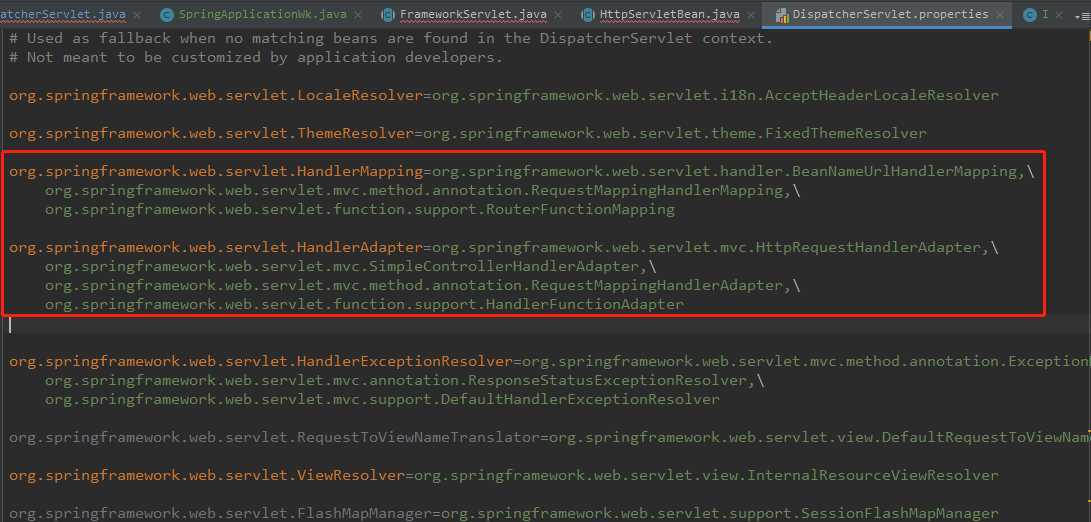Show the hidden tabs dropdown list

(1081, 15)
